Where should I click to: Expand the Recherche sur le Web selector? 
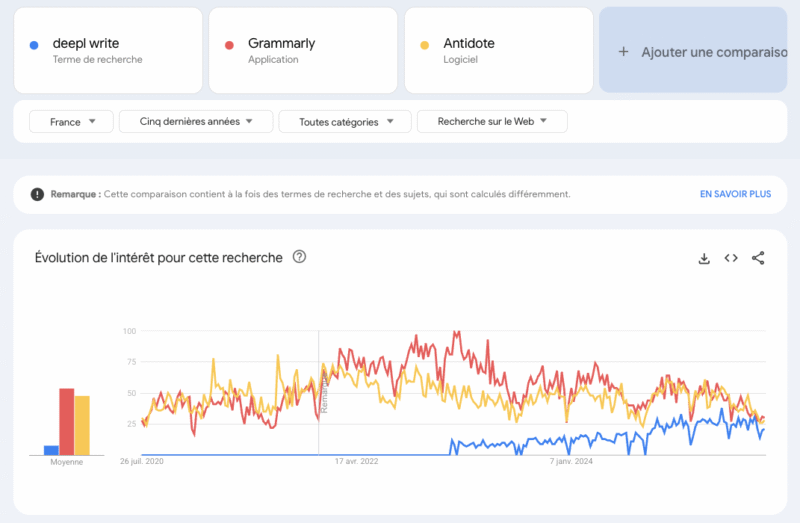(492, 121)
